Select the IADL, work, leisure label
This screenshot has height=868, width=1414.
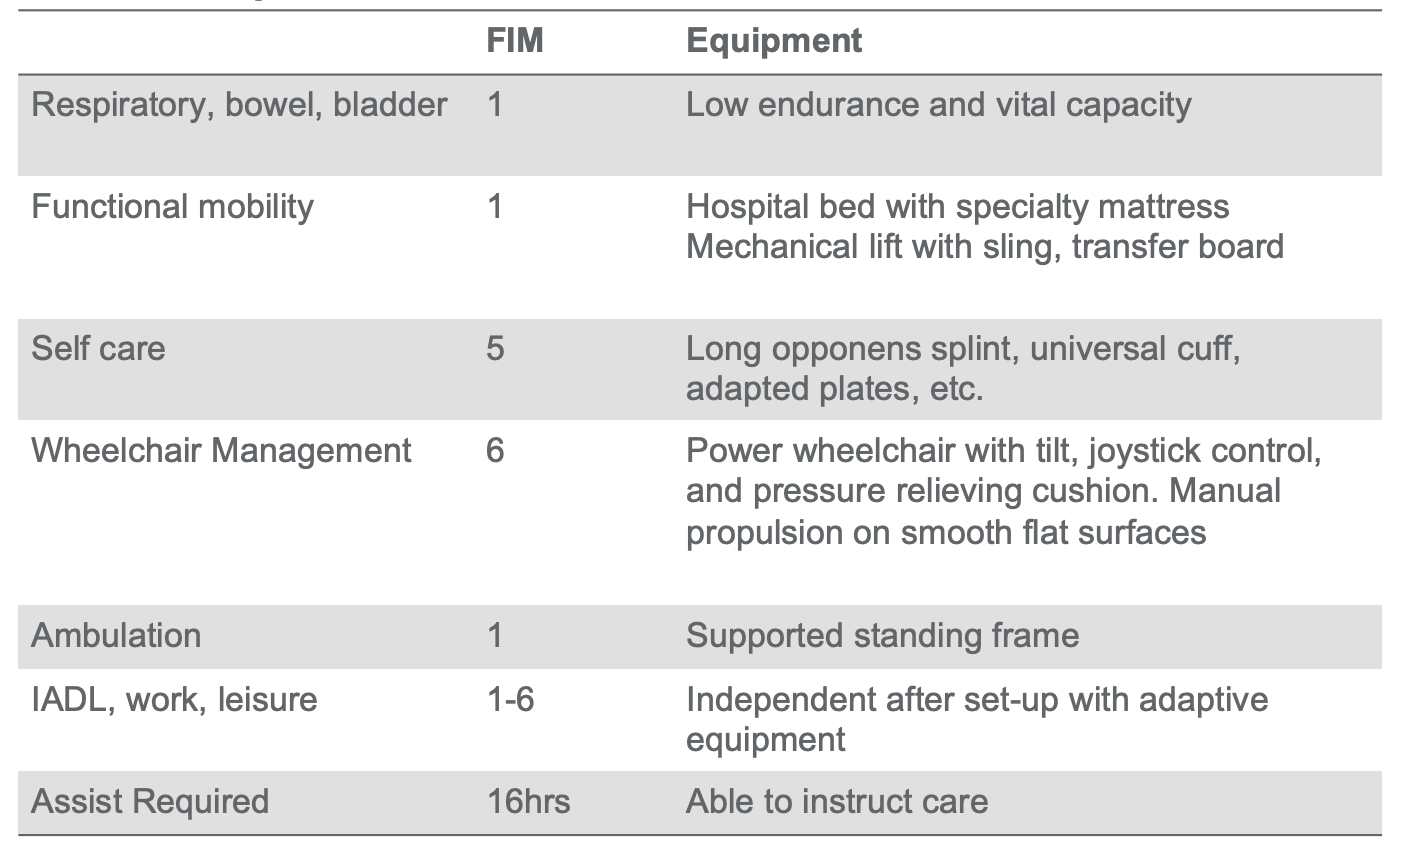(x=174, y=699)
